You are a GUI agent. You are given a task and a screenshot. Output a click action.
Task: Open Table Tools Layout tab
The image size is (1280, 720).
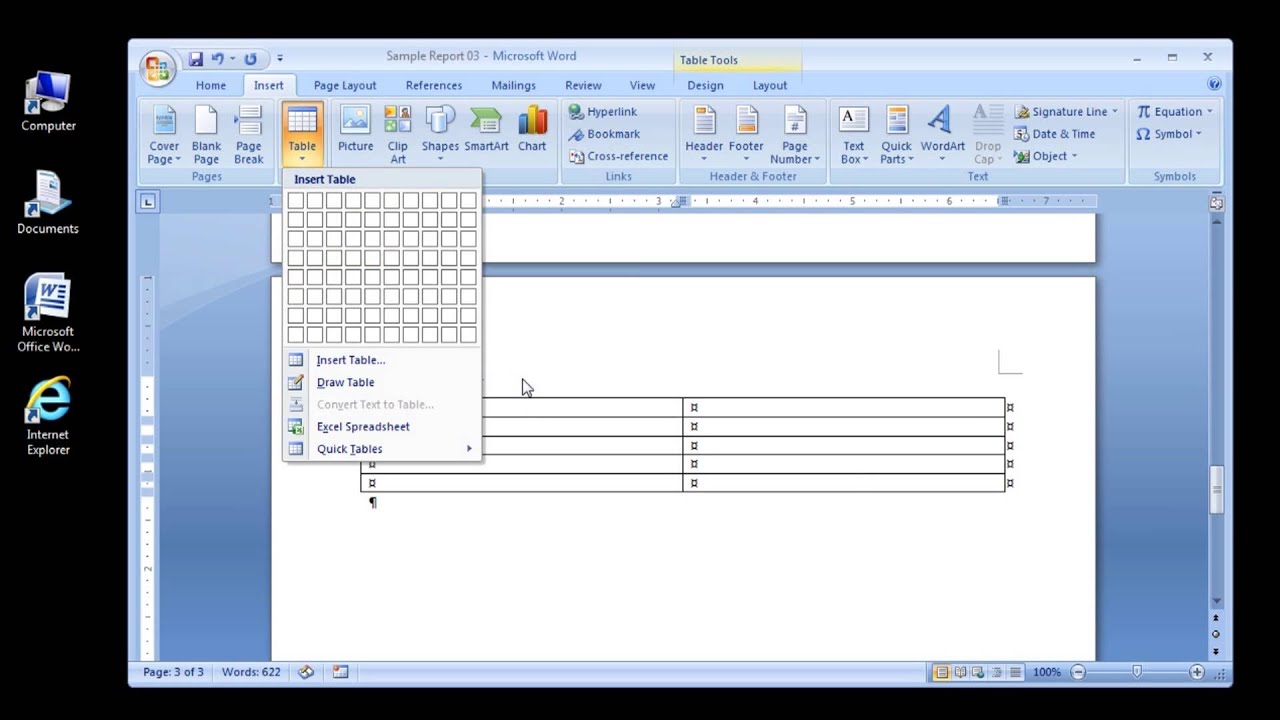point(770,85)
